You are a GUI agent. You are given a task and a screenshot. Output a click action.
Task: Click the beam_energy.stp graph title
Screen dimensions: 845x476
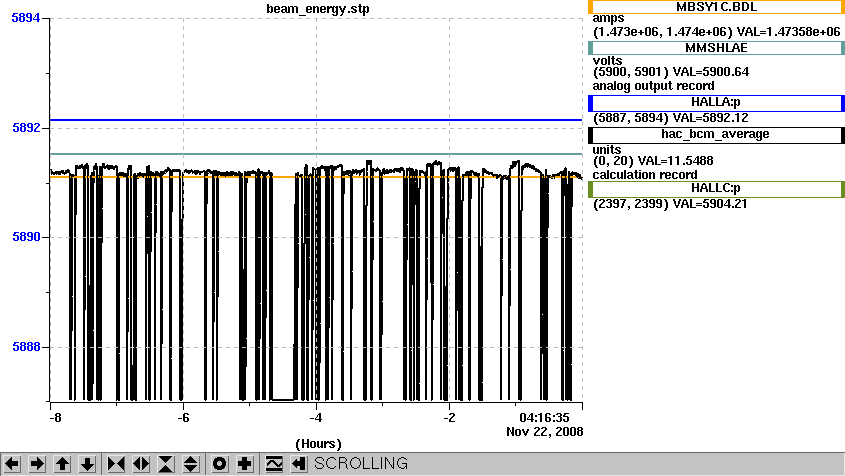[318, 9]
